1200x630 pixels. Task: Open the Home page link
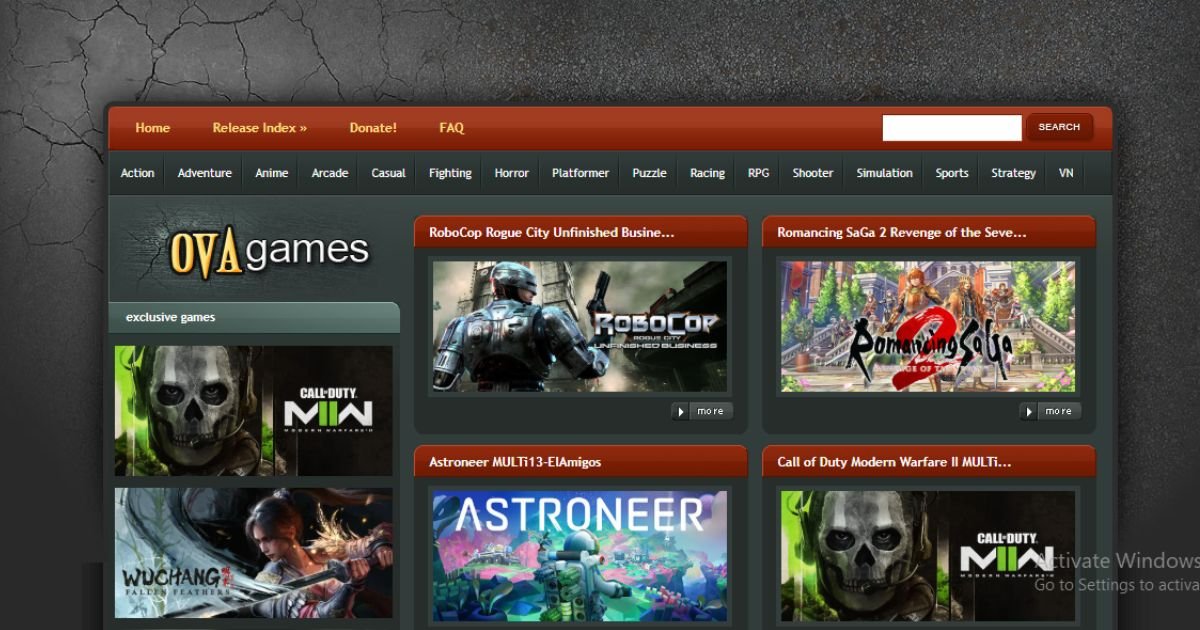(x=153, y=128)
